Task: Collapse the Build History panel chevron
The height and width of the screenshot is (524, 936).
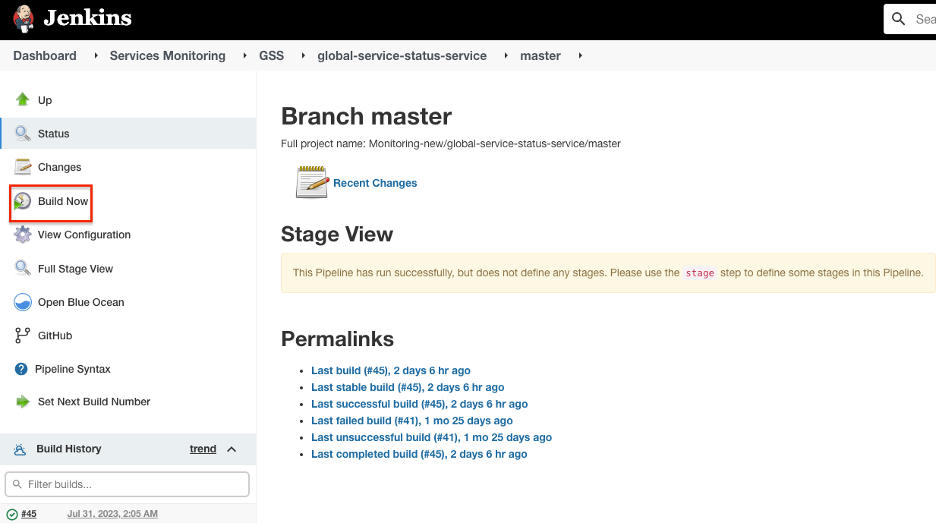Action: coord(232,449)
